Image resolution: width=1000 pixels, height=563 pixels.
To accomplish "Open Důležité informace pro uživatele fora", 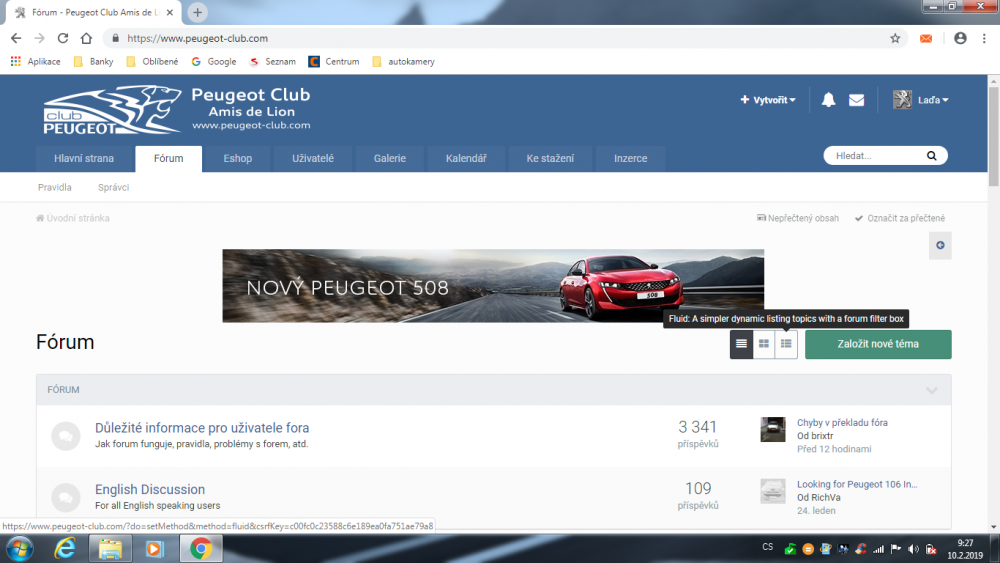I will 202,428.
